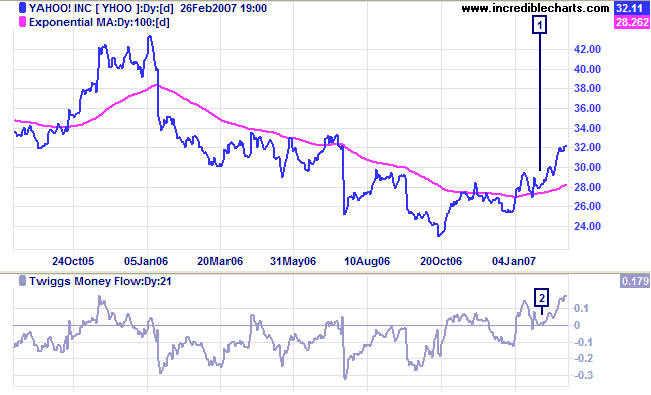The height and width of the screenshot is (395, 651).
Task: Click the 10Aug06 date axis label
Action: point(367,261)
